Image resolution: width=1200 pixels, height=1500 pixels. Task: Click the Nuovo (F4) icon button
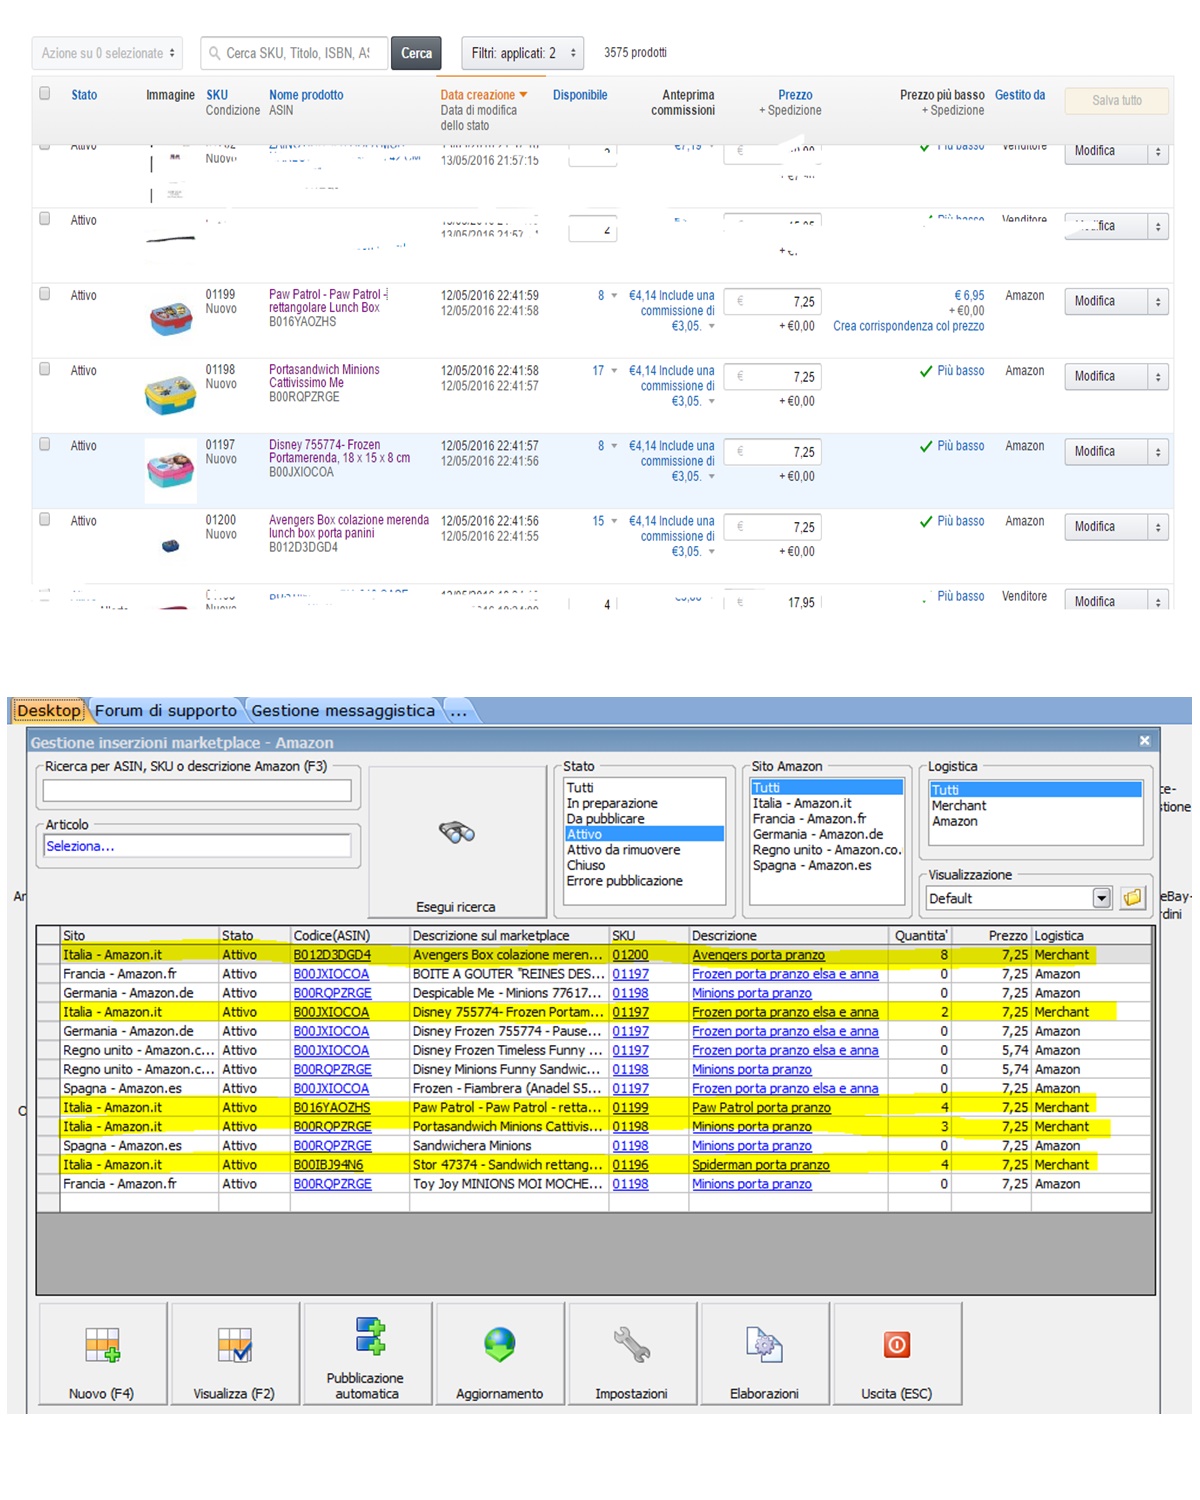[102, 1355]
